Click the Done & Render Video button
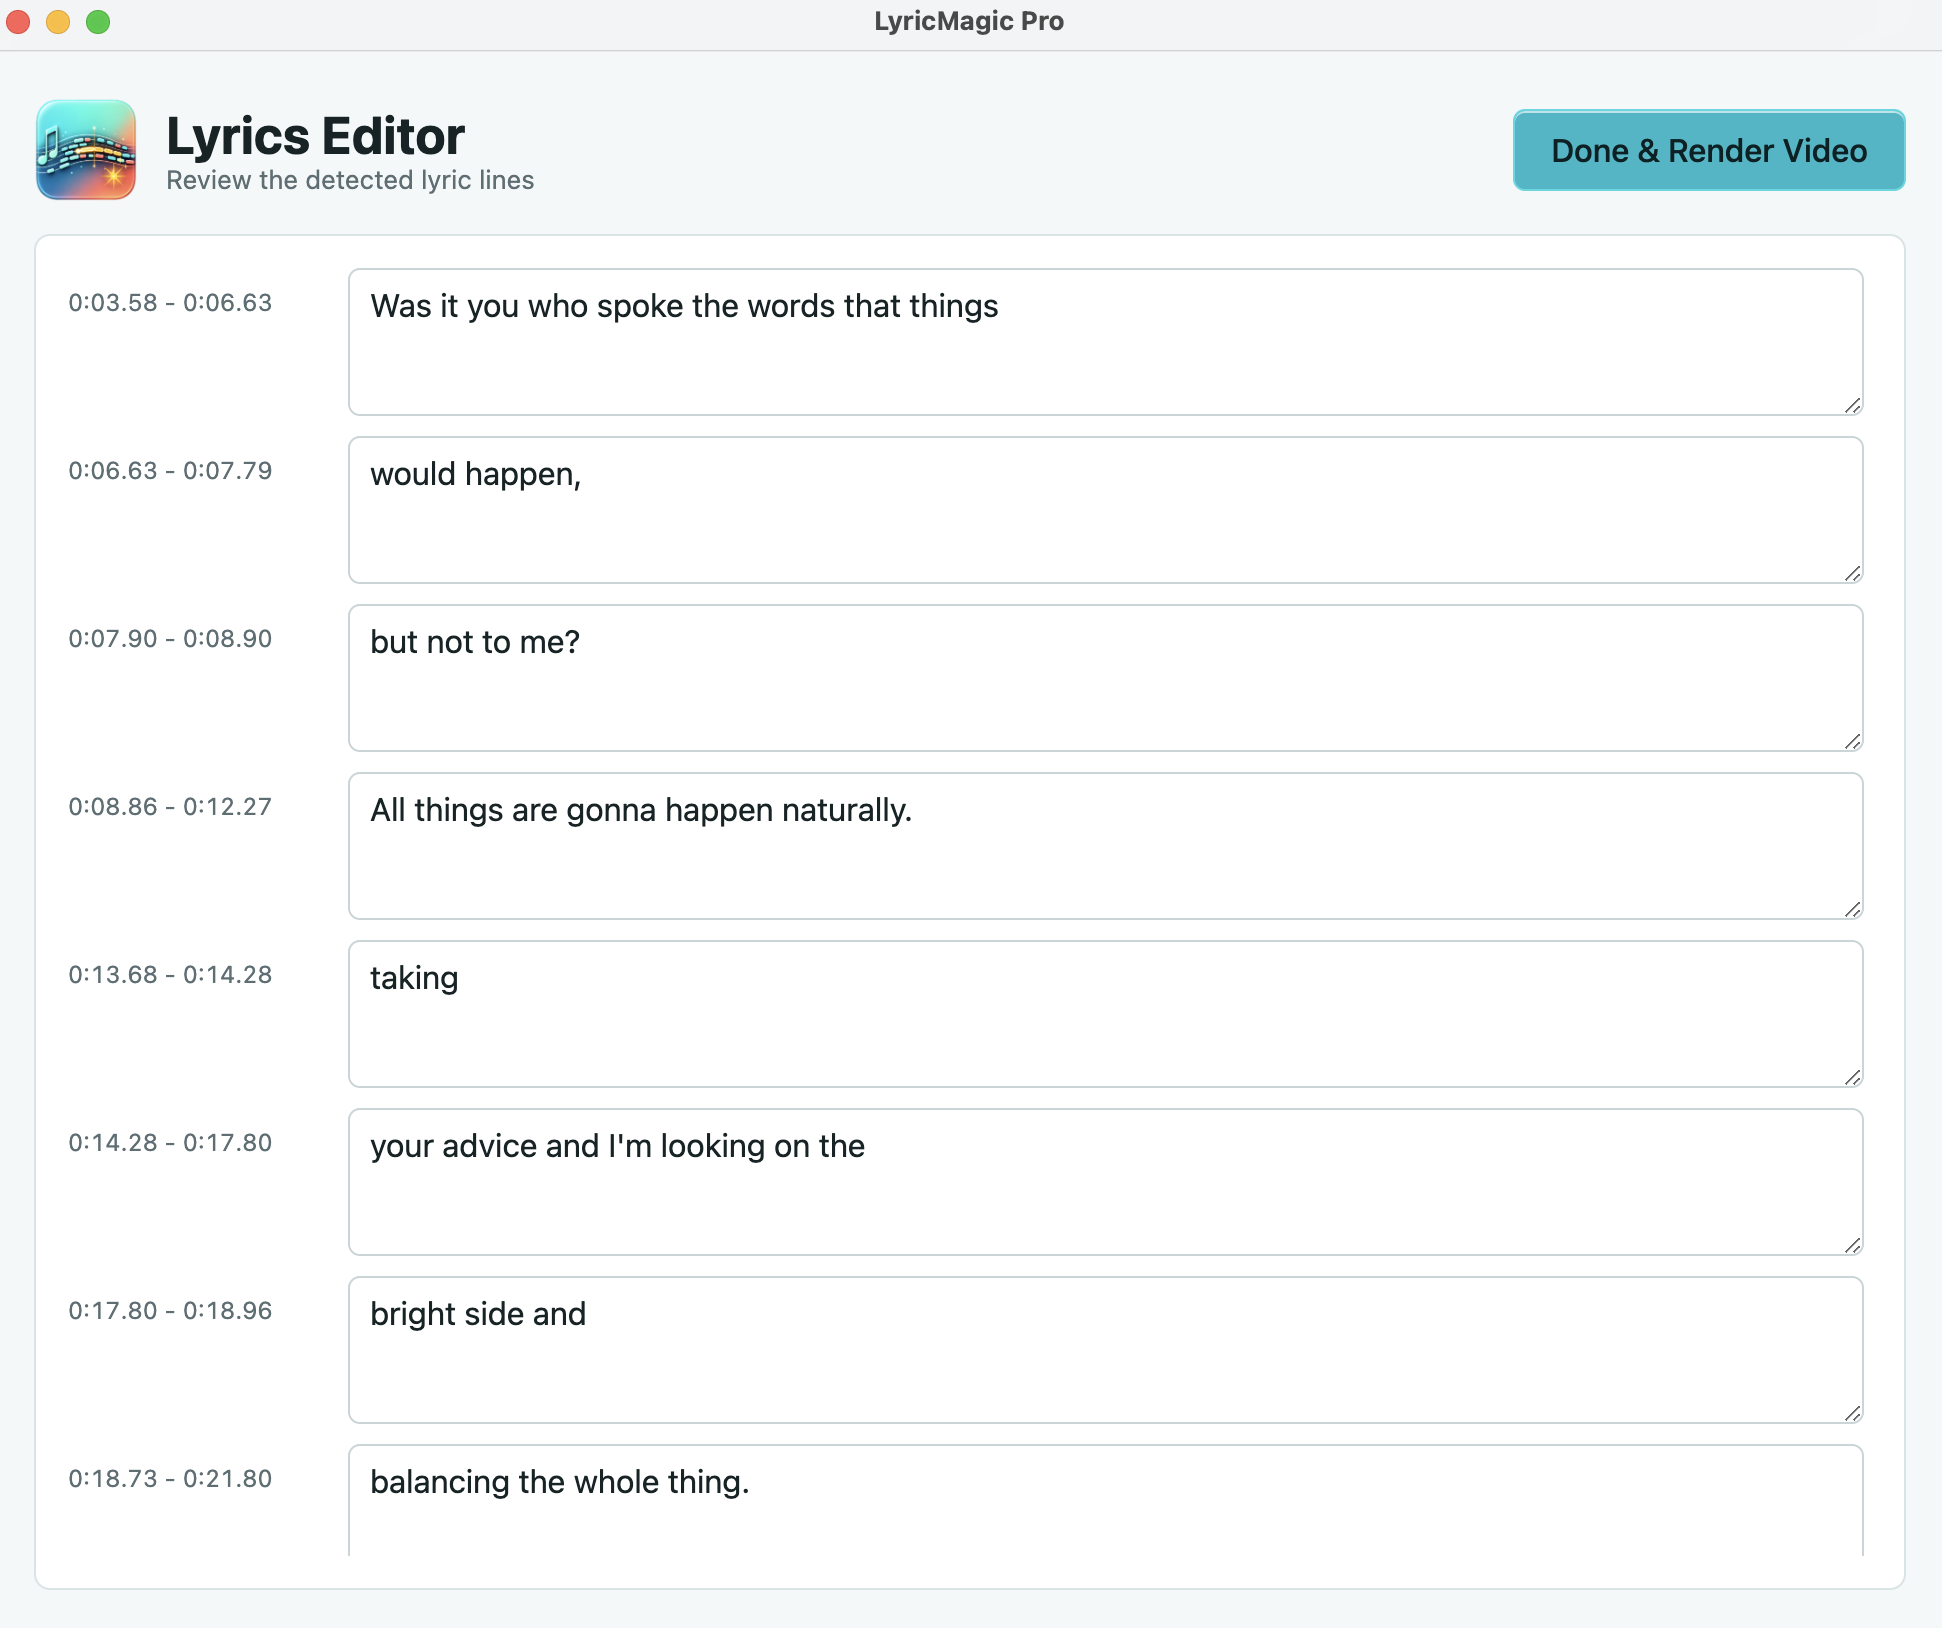This screenshot has height=1628, width=1942. tap(1708, 150)
